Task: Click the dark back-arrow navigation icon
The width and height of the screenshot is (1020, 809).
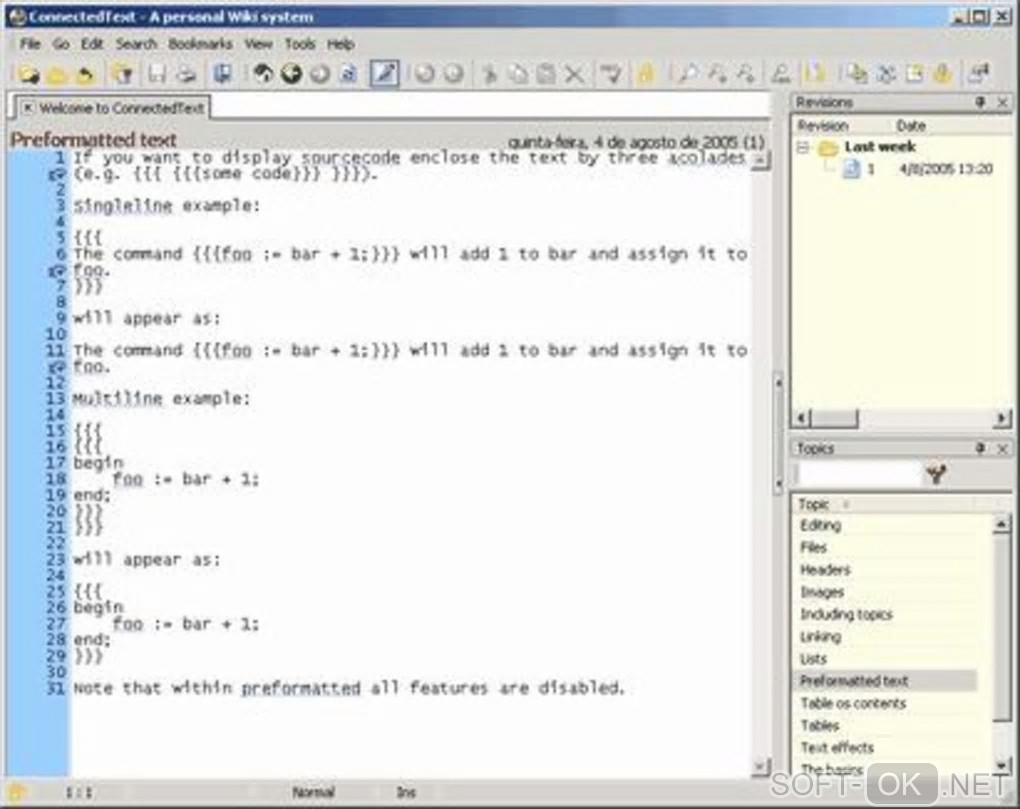Action: (x=291, y=74)
